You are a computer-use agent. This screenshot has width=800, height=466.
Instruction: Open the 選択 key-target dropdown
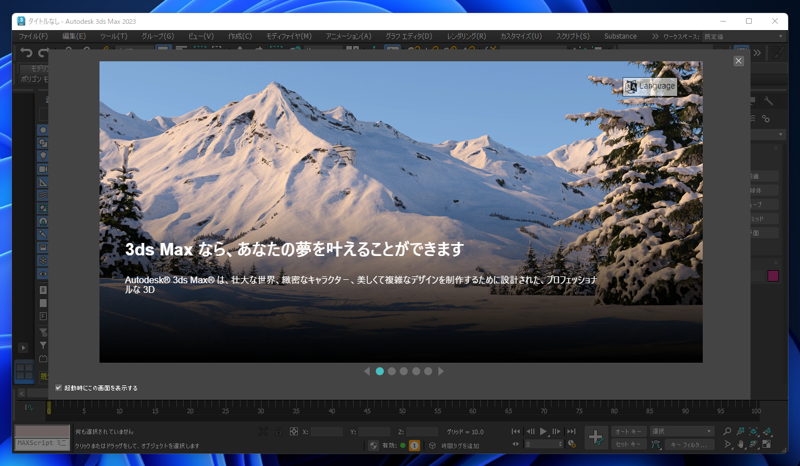point(682,432)
